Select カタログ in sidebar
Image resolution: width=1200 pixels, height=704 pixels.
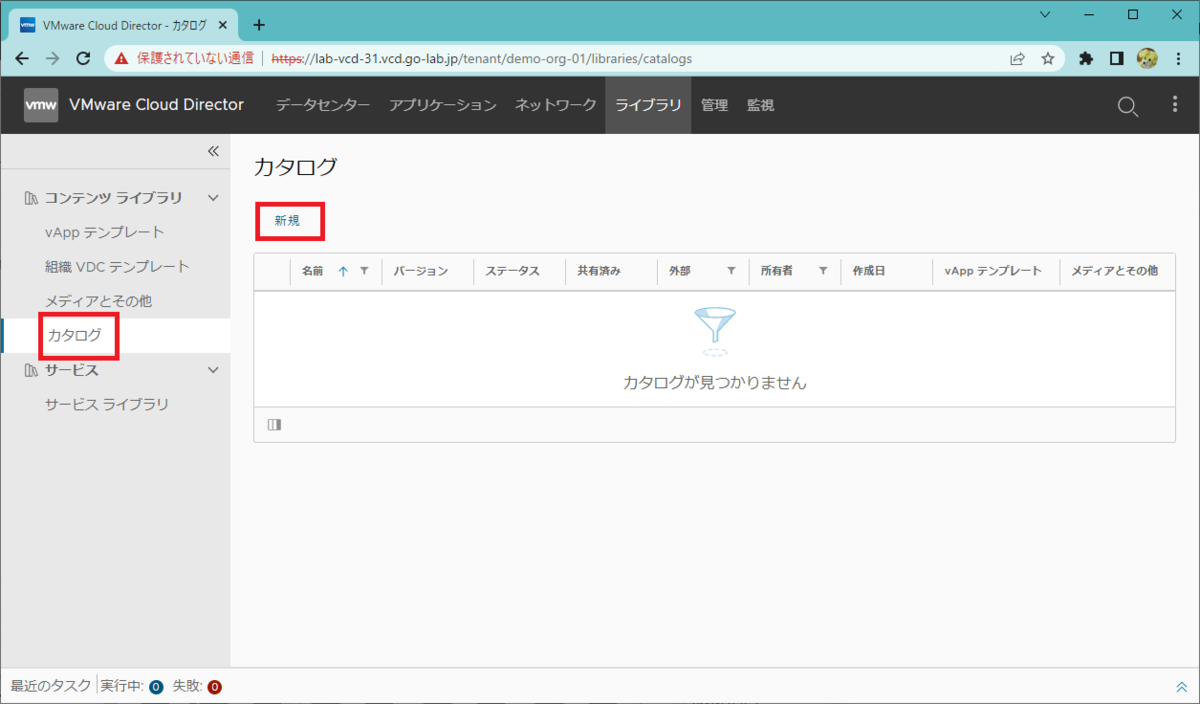(x=75, y=336)
